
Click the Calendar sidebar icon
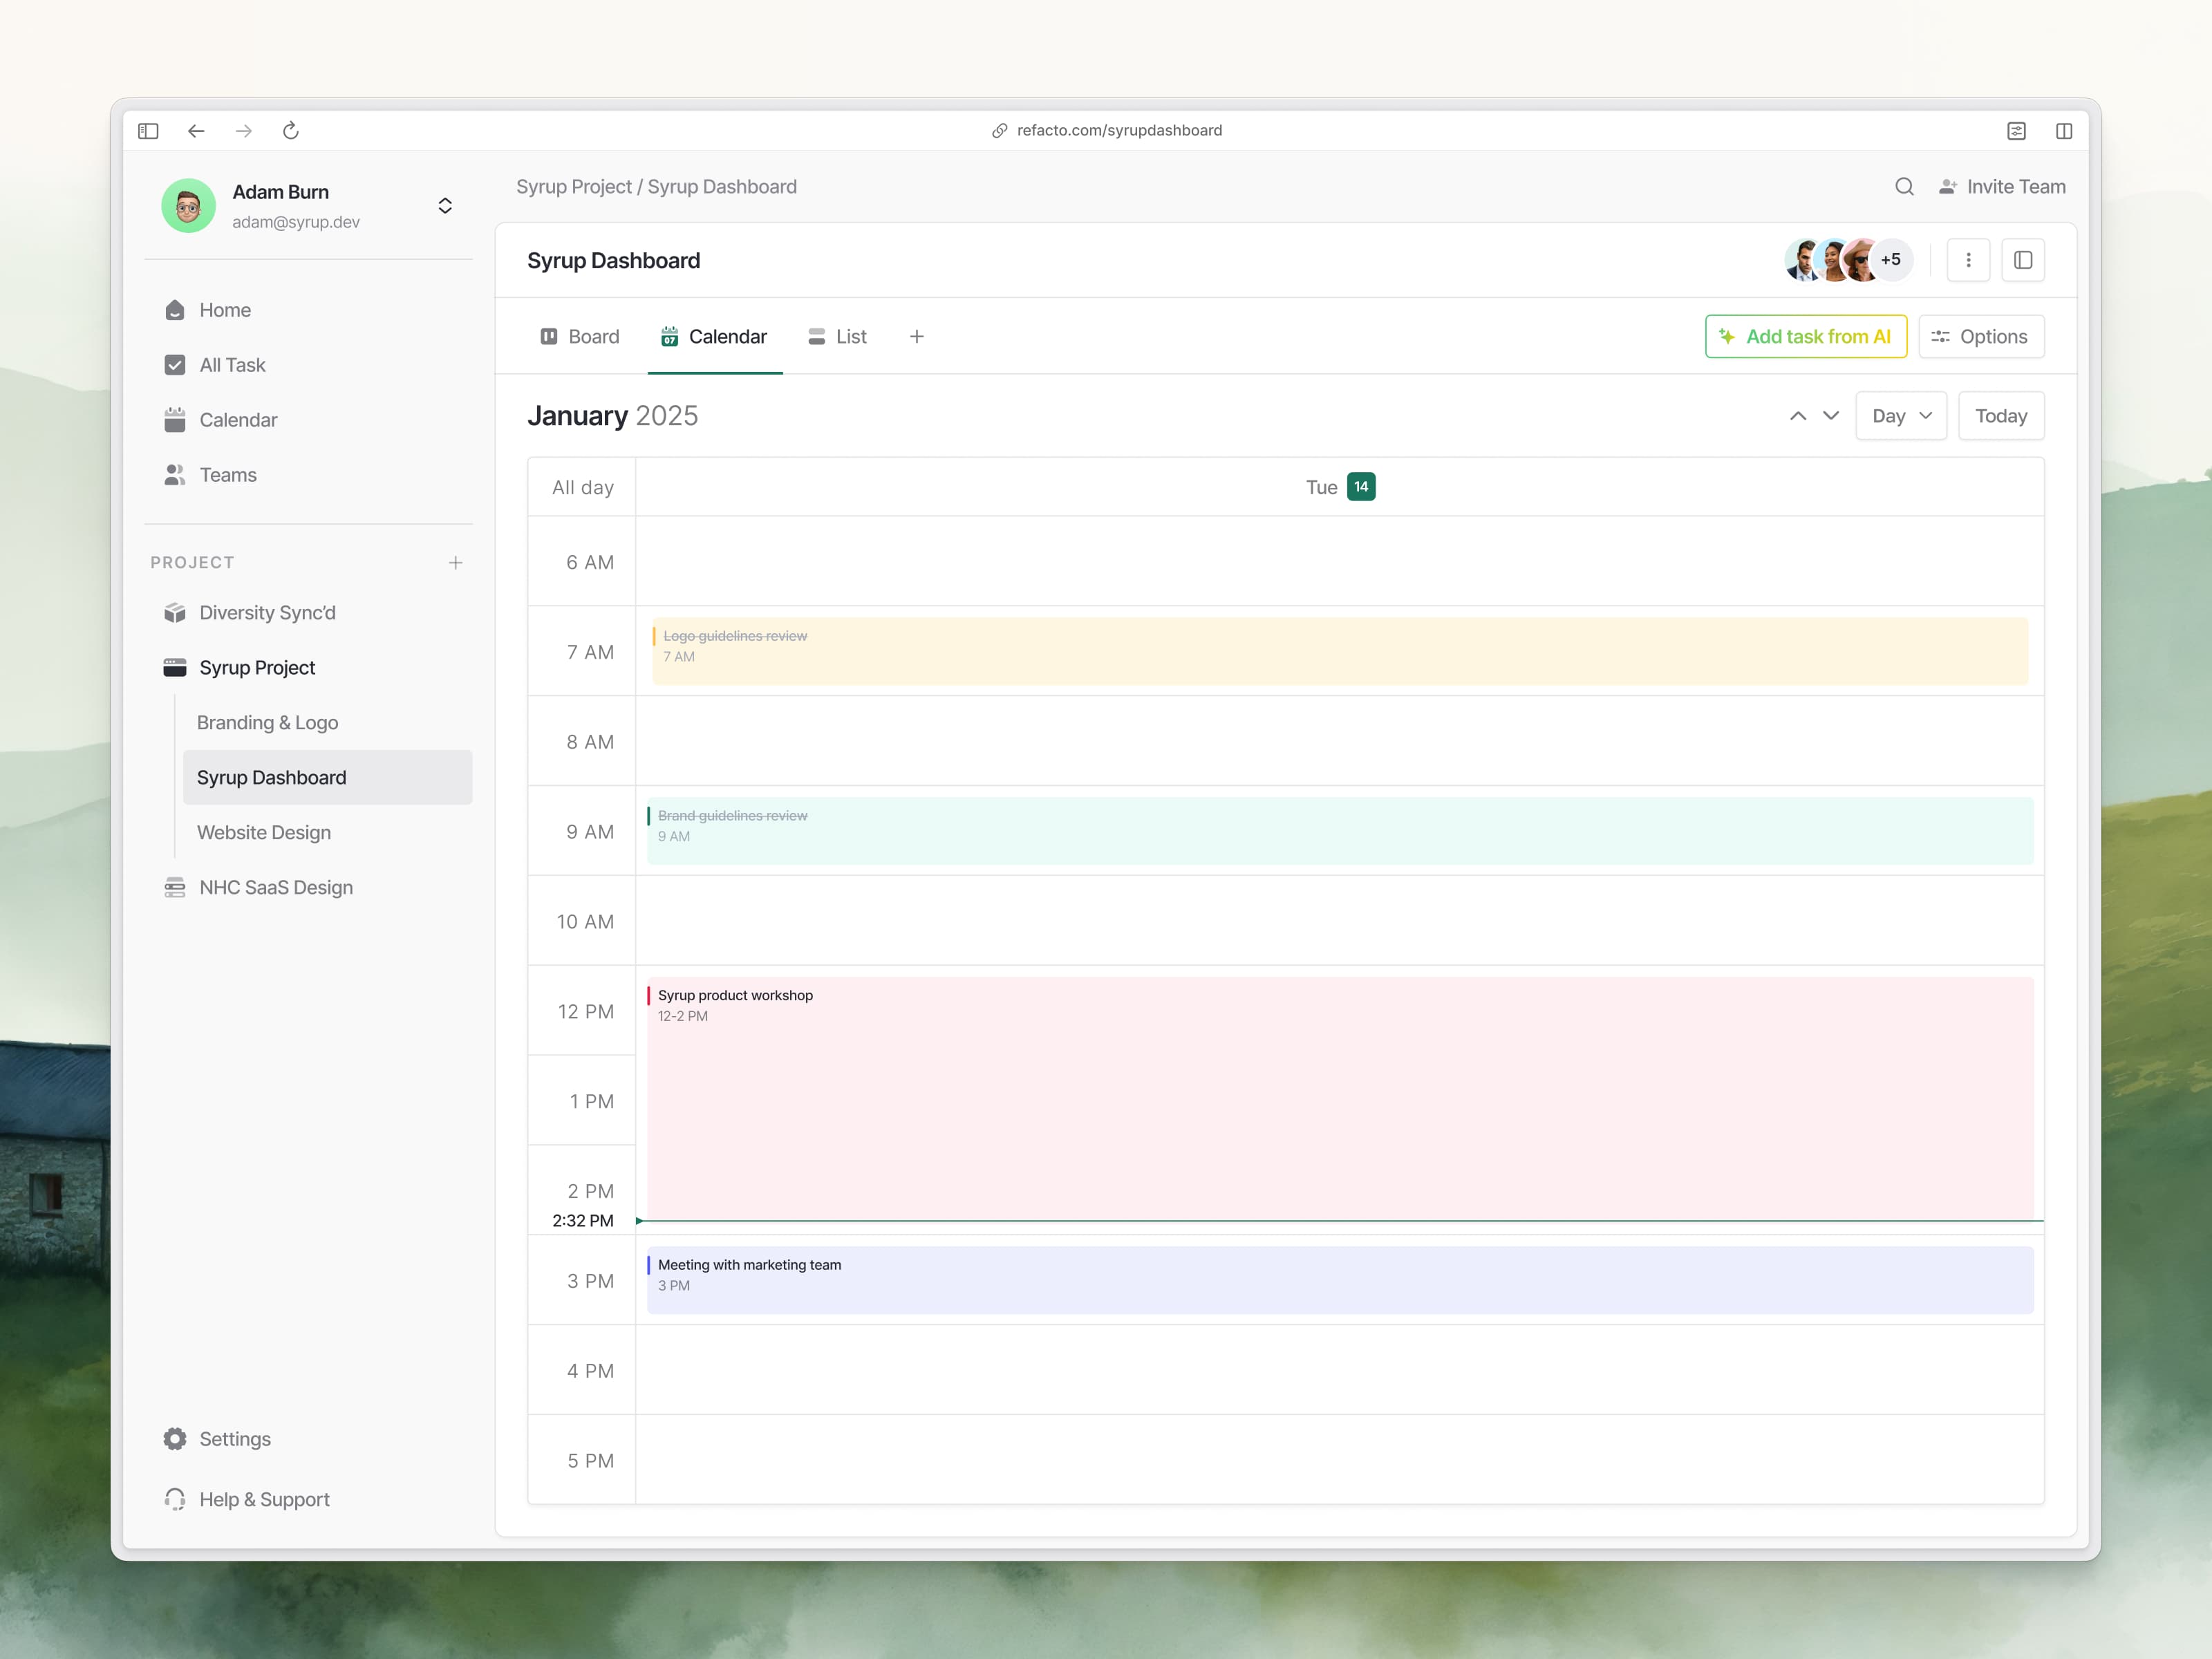175,420
